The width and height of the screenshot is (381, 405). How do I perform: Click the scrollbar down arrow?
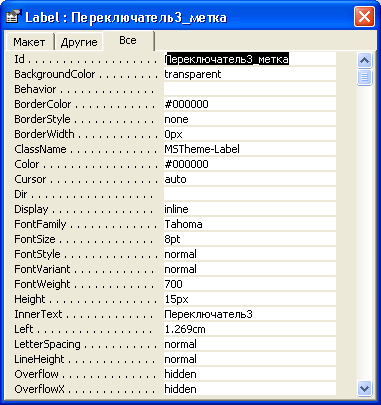364,388
